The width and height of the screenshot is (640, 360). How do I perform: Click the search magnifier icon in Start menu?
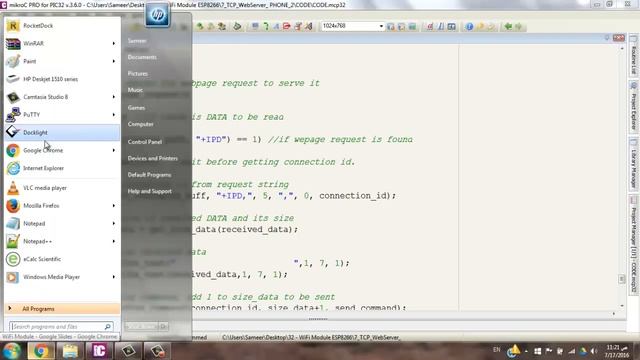coord(108,327)
